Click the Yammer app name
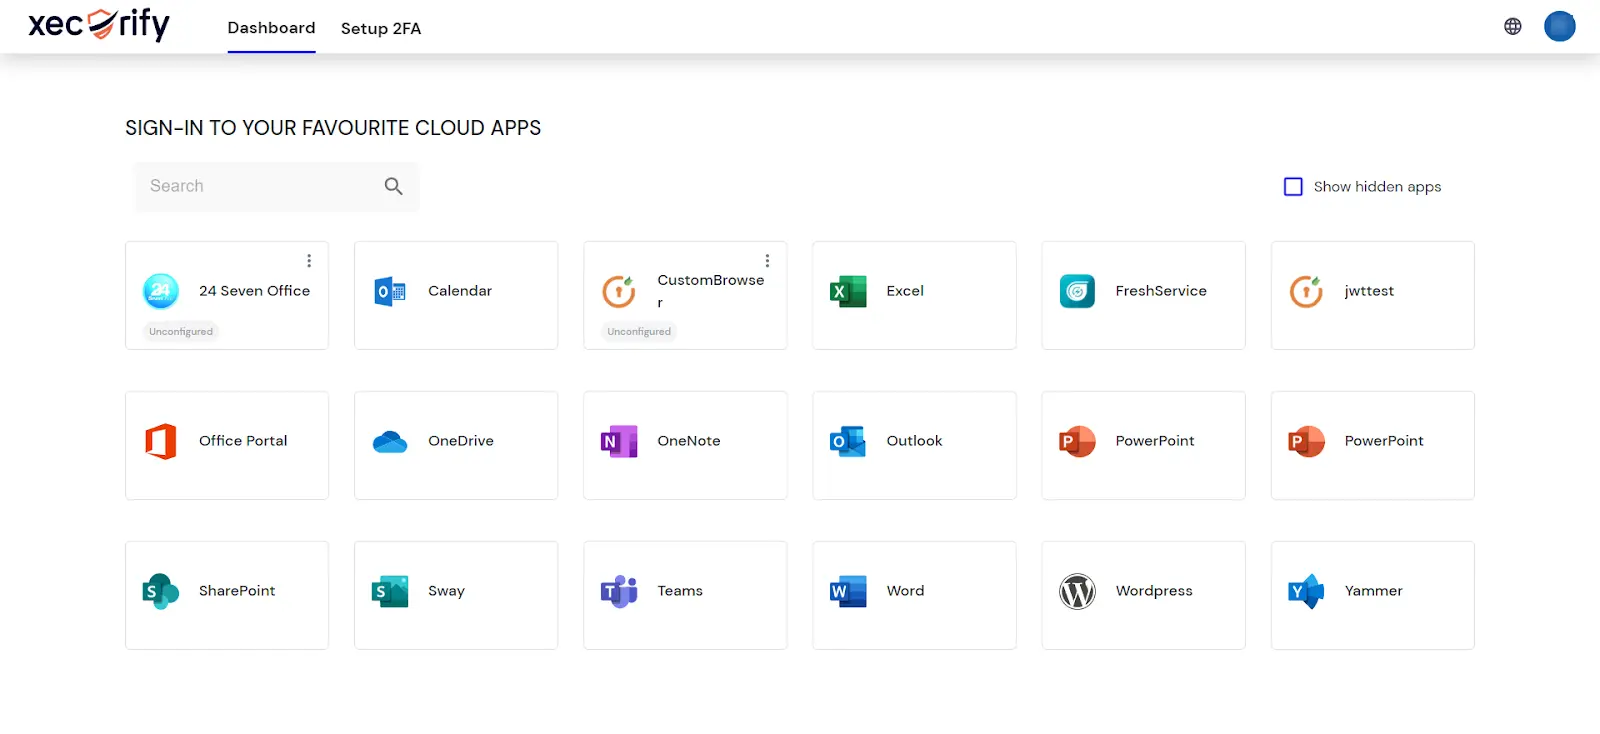 1373,591
